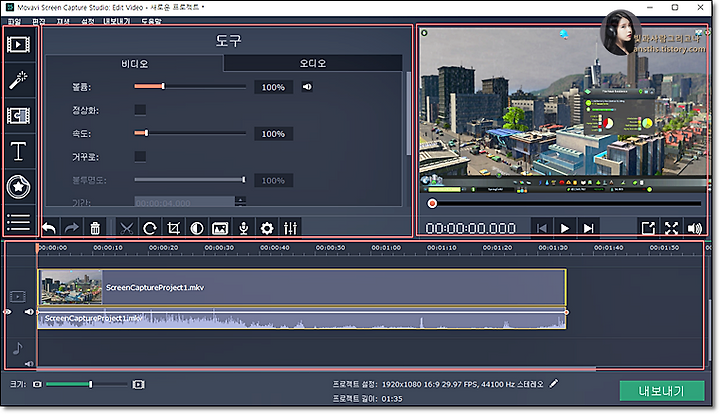Click the timeline playhead marker at start

click(x=37, y=248)
